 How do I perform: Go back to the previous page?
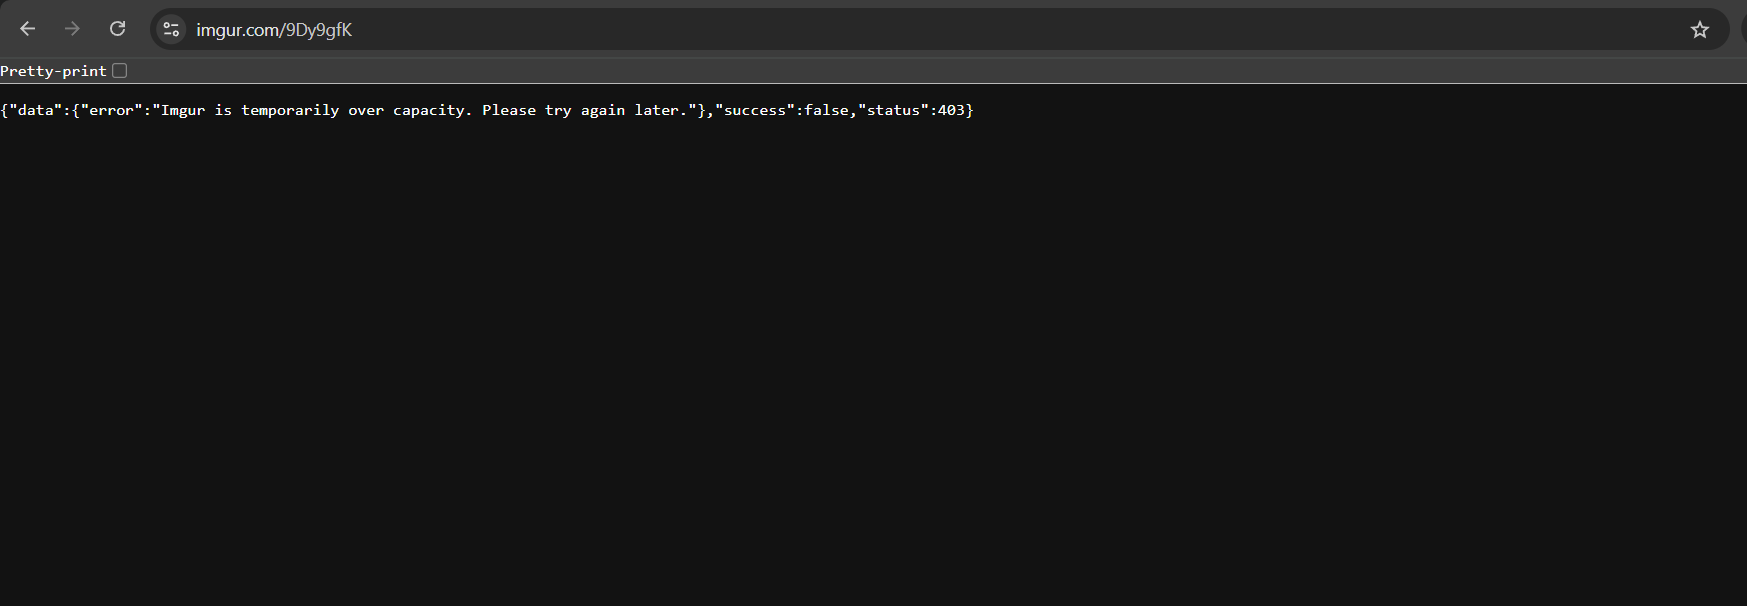pos(28,29)
